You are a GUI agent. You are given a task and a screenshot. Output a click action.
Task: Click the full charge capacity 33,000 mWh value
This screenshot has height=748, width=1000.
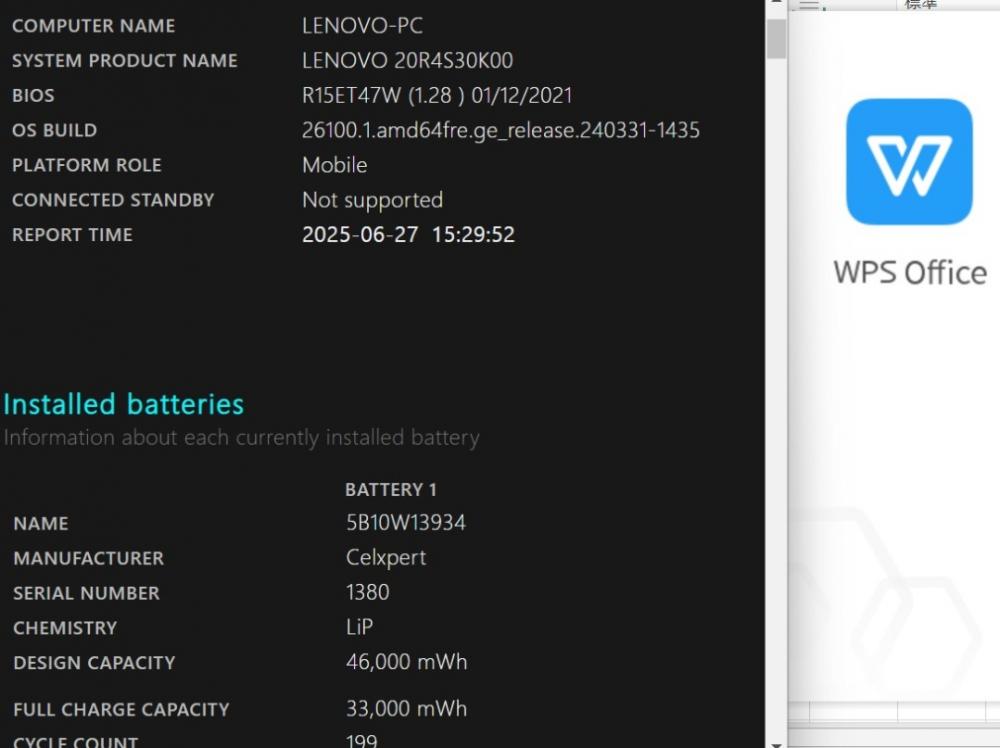[x=406, y=709]
